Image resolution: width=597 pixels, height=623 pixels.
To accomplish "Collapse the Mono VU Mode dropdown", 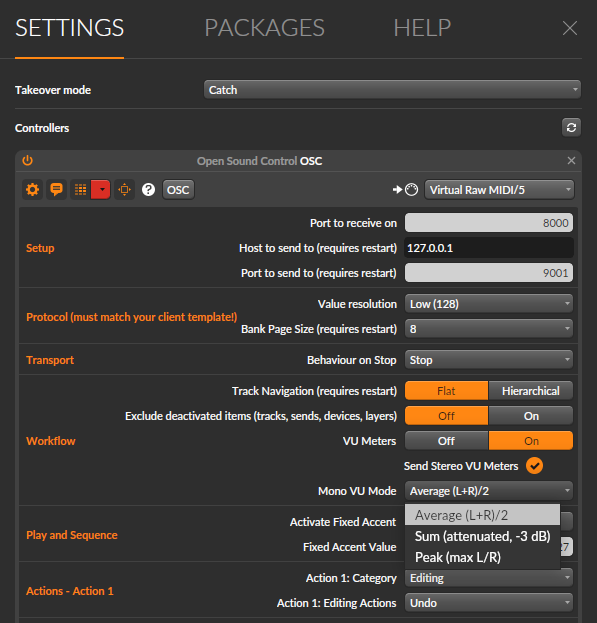I will (489, 491).
